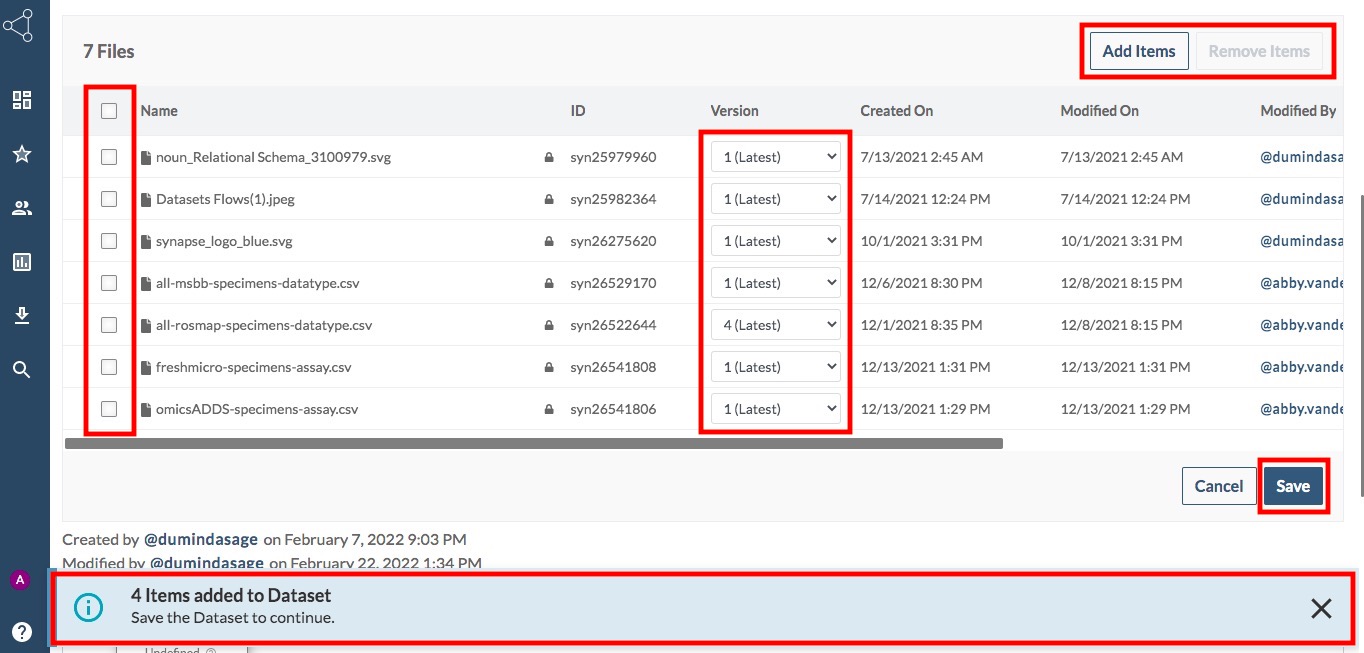Save the dataset changes

tap(1293, 485)
